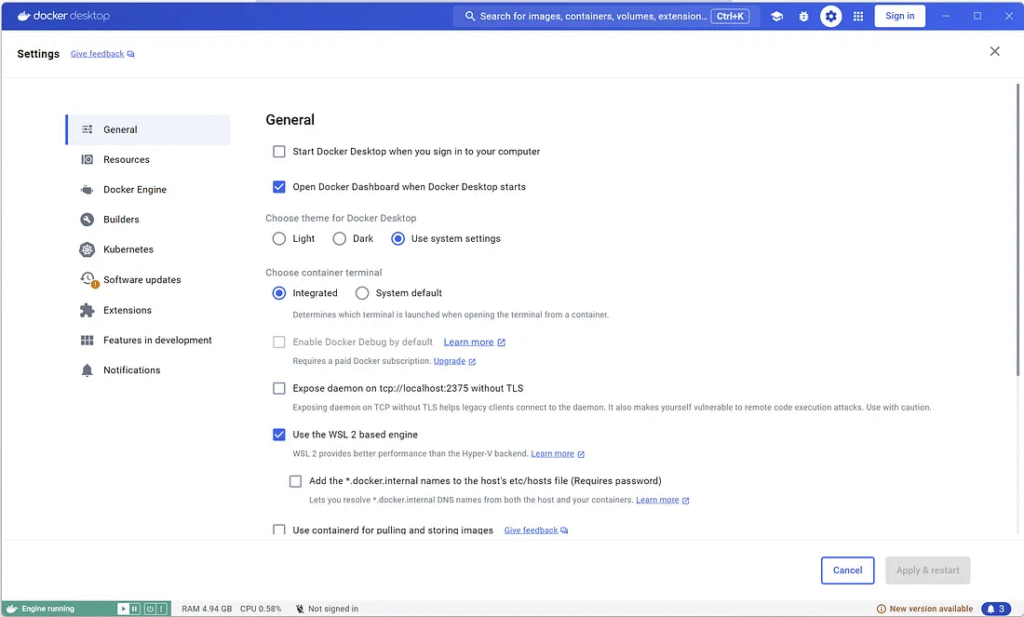Open the Notifications settings tab
This screenshot has height=617, width=1024.
148,370
